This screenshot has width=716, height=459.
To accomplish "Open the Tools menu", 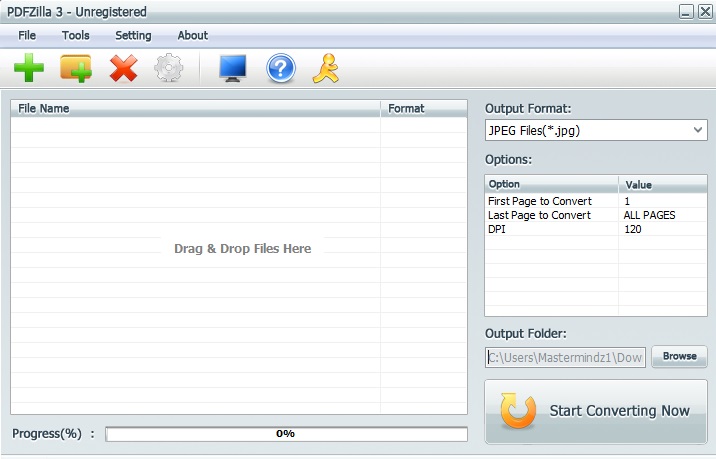I will (x=75, y=35).
